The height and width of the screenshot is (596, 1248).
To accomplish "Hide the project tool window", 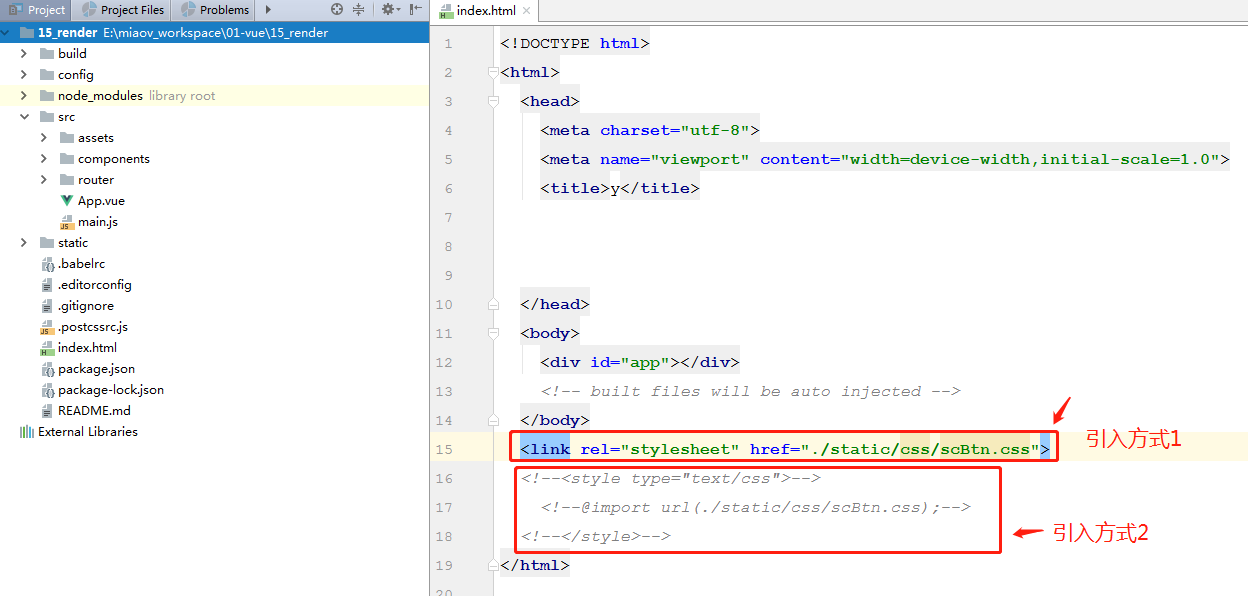I will coord(415,10).
